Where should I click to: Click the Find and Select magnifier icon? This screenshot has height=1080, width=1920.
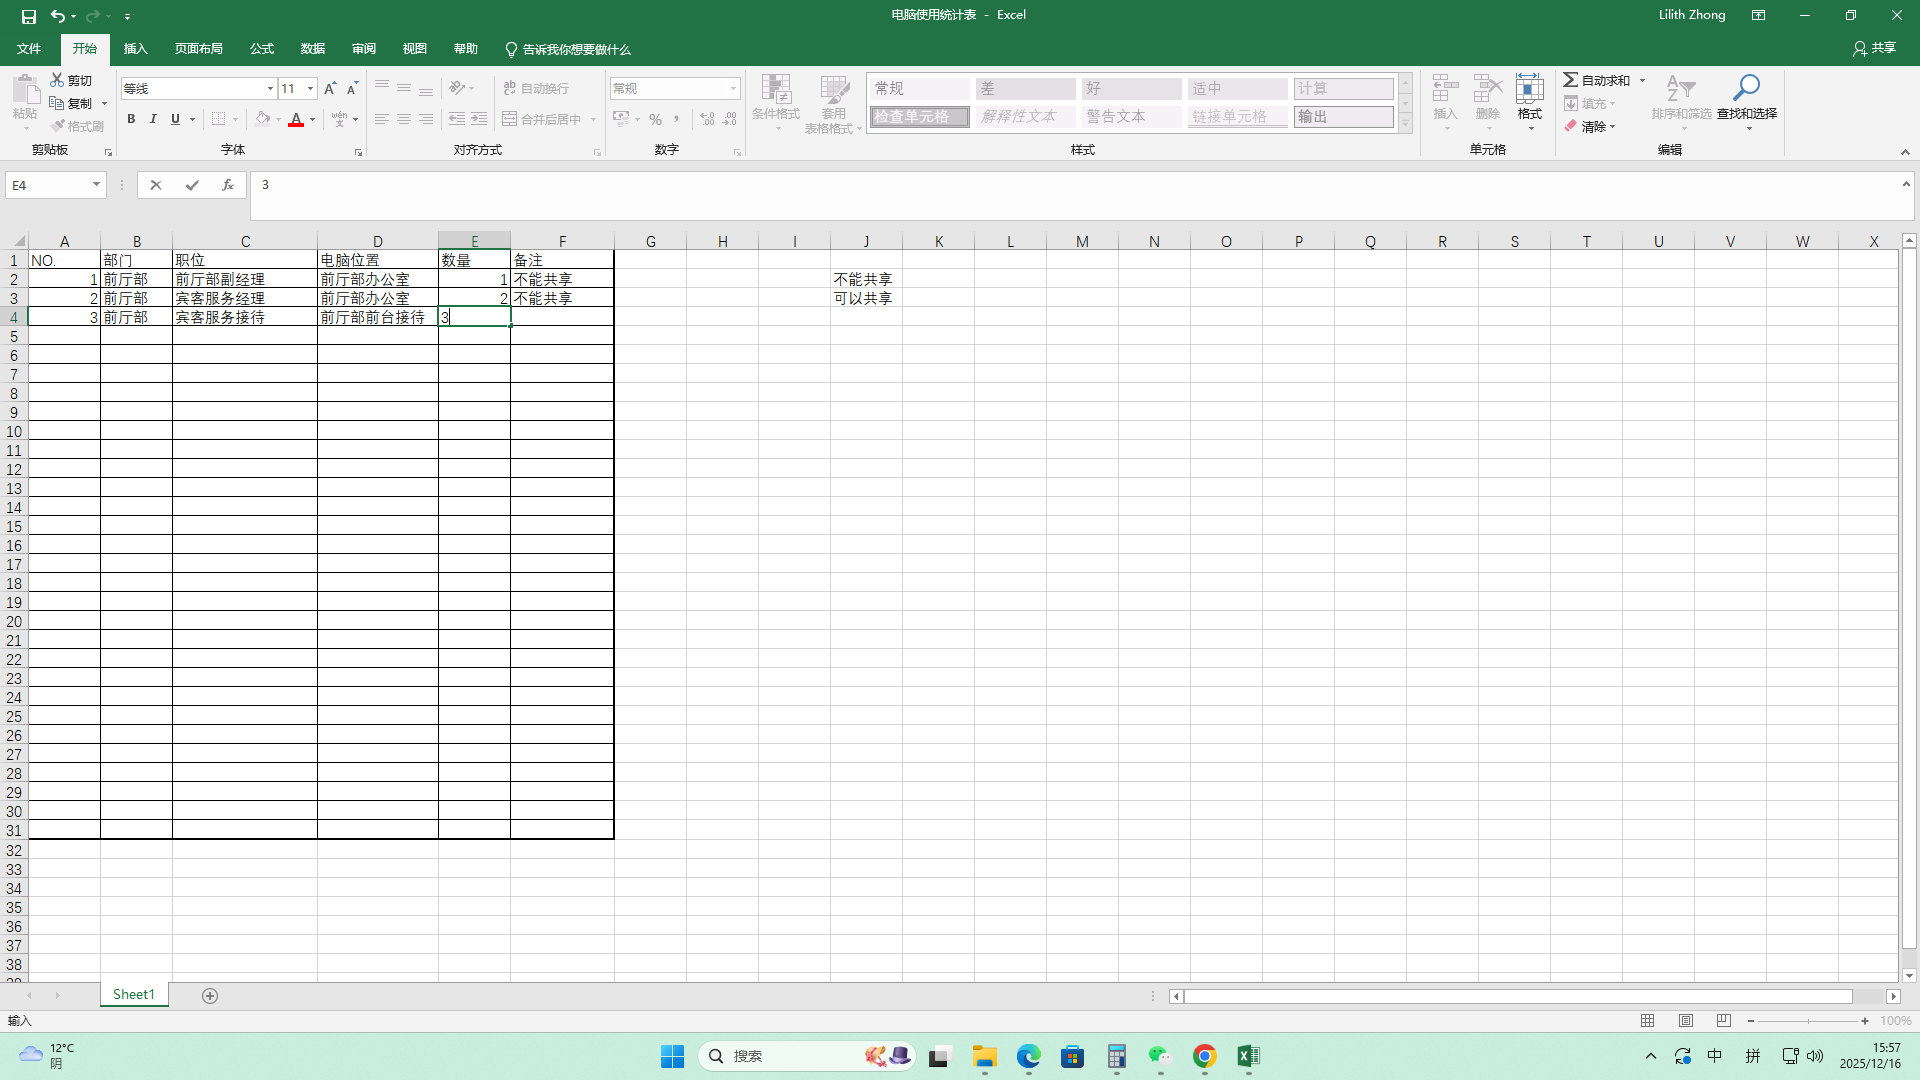tap(1746, 88)
